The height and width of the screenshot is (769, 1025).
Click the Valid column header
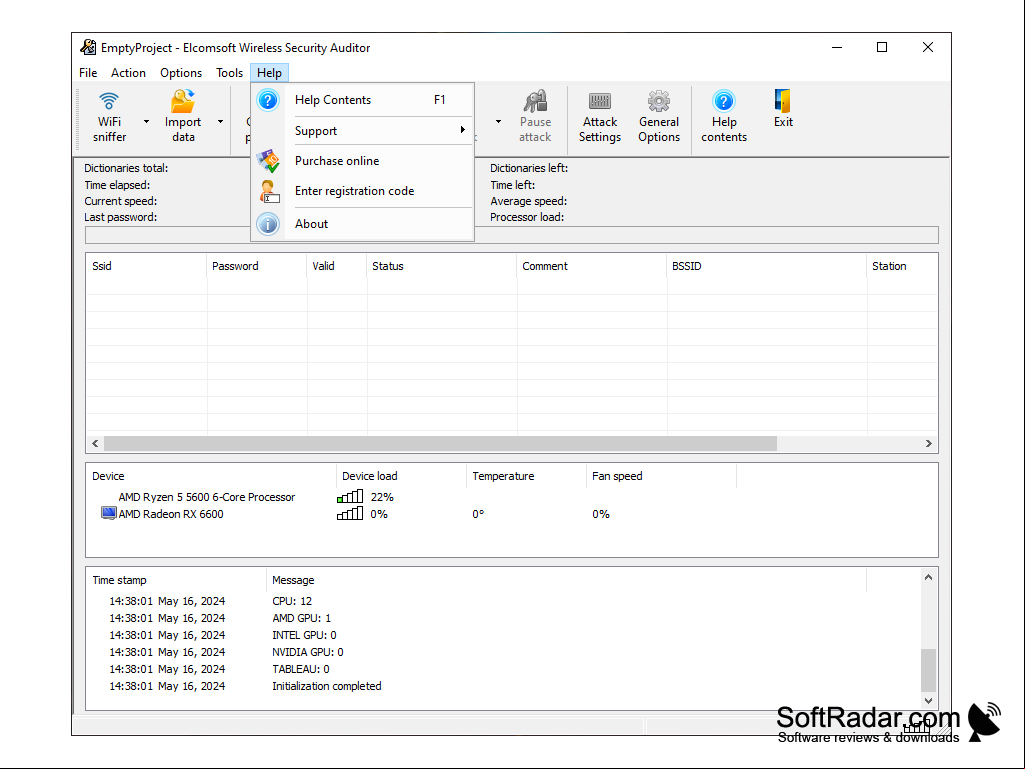[337, 266]
